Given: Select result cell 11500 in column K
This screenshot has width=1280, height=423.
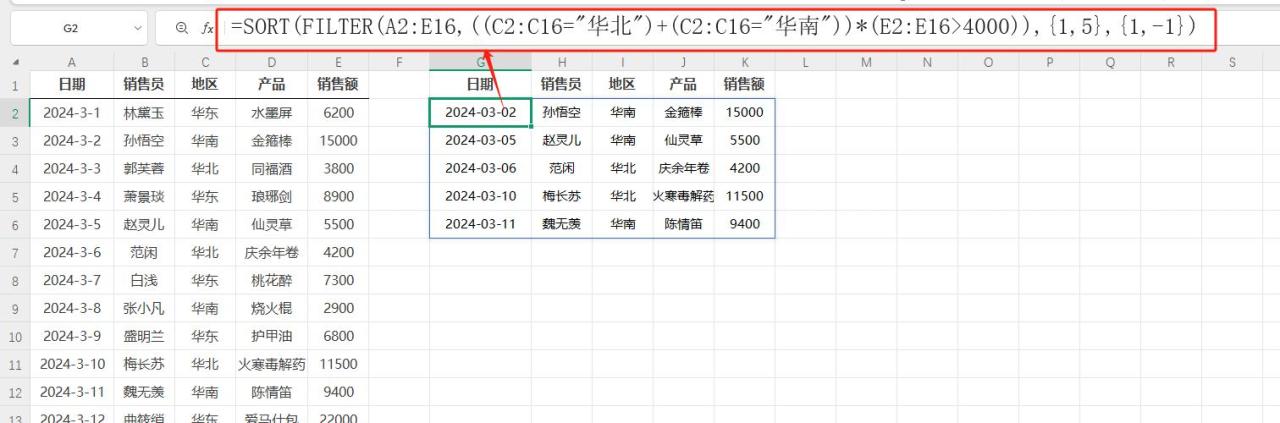Looking at the screenshot, I should 744,197.
